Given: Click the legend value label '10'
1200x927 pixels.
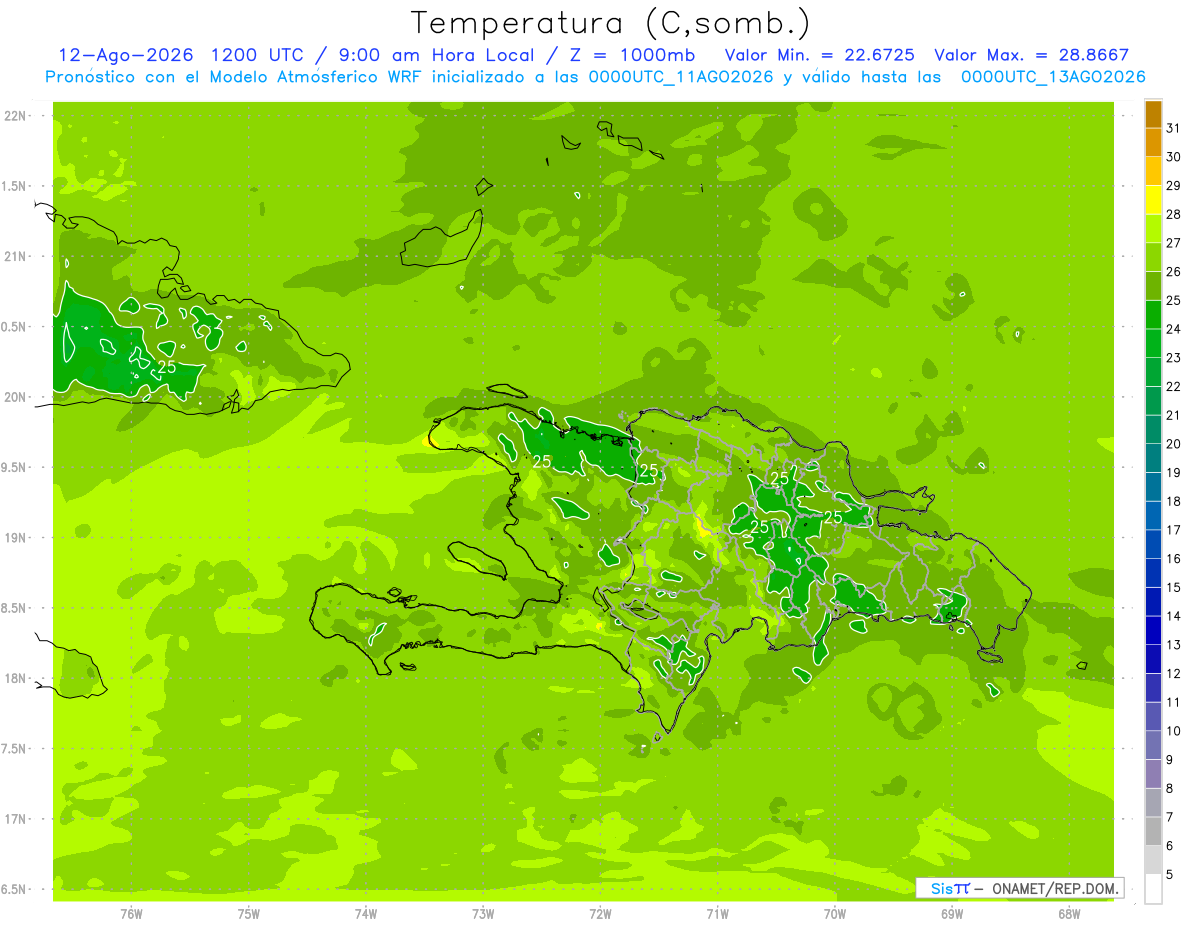Looking at the screenshot, I should pos(1174,731).
